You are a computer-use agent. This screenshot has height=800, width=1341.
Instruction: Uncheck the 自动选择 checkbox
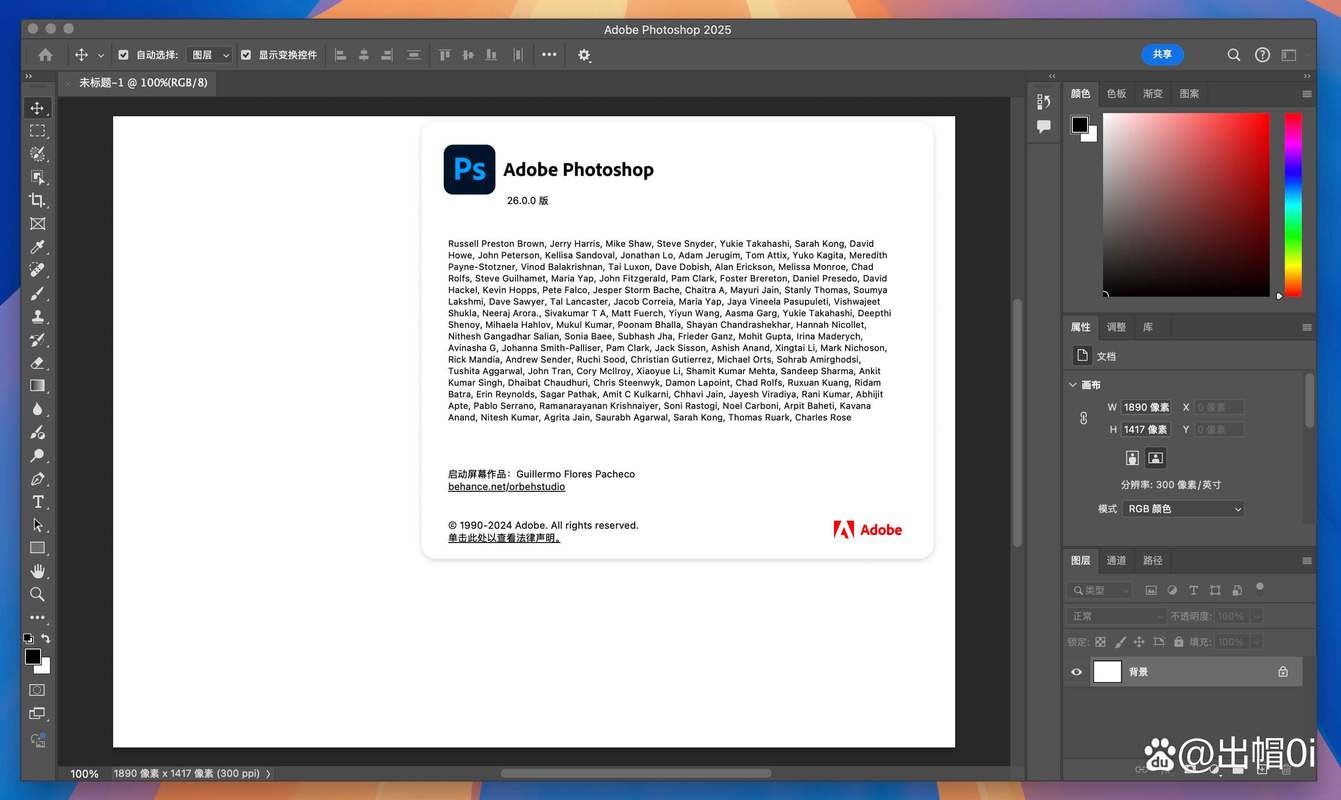tap(123, 55)
